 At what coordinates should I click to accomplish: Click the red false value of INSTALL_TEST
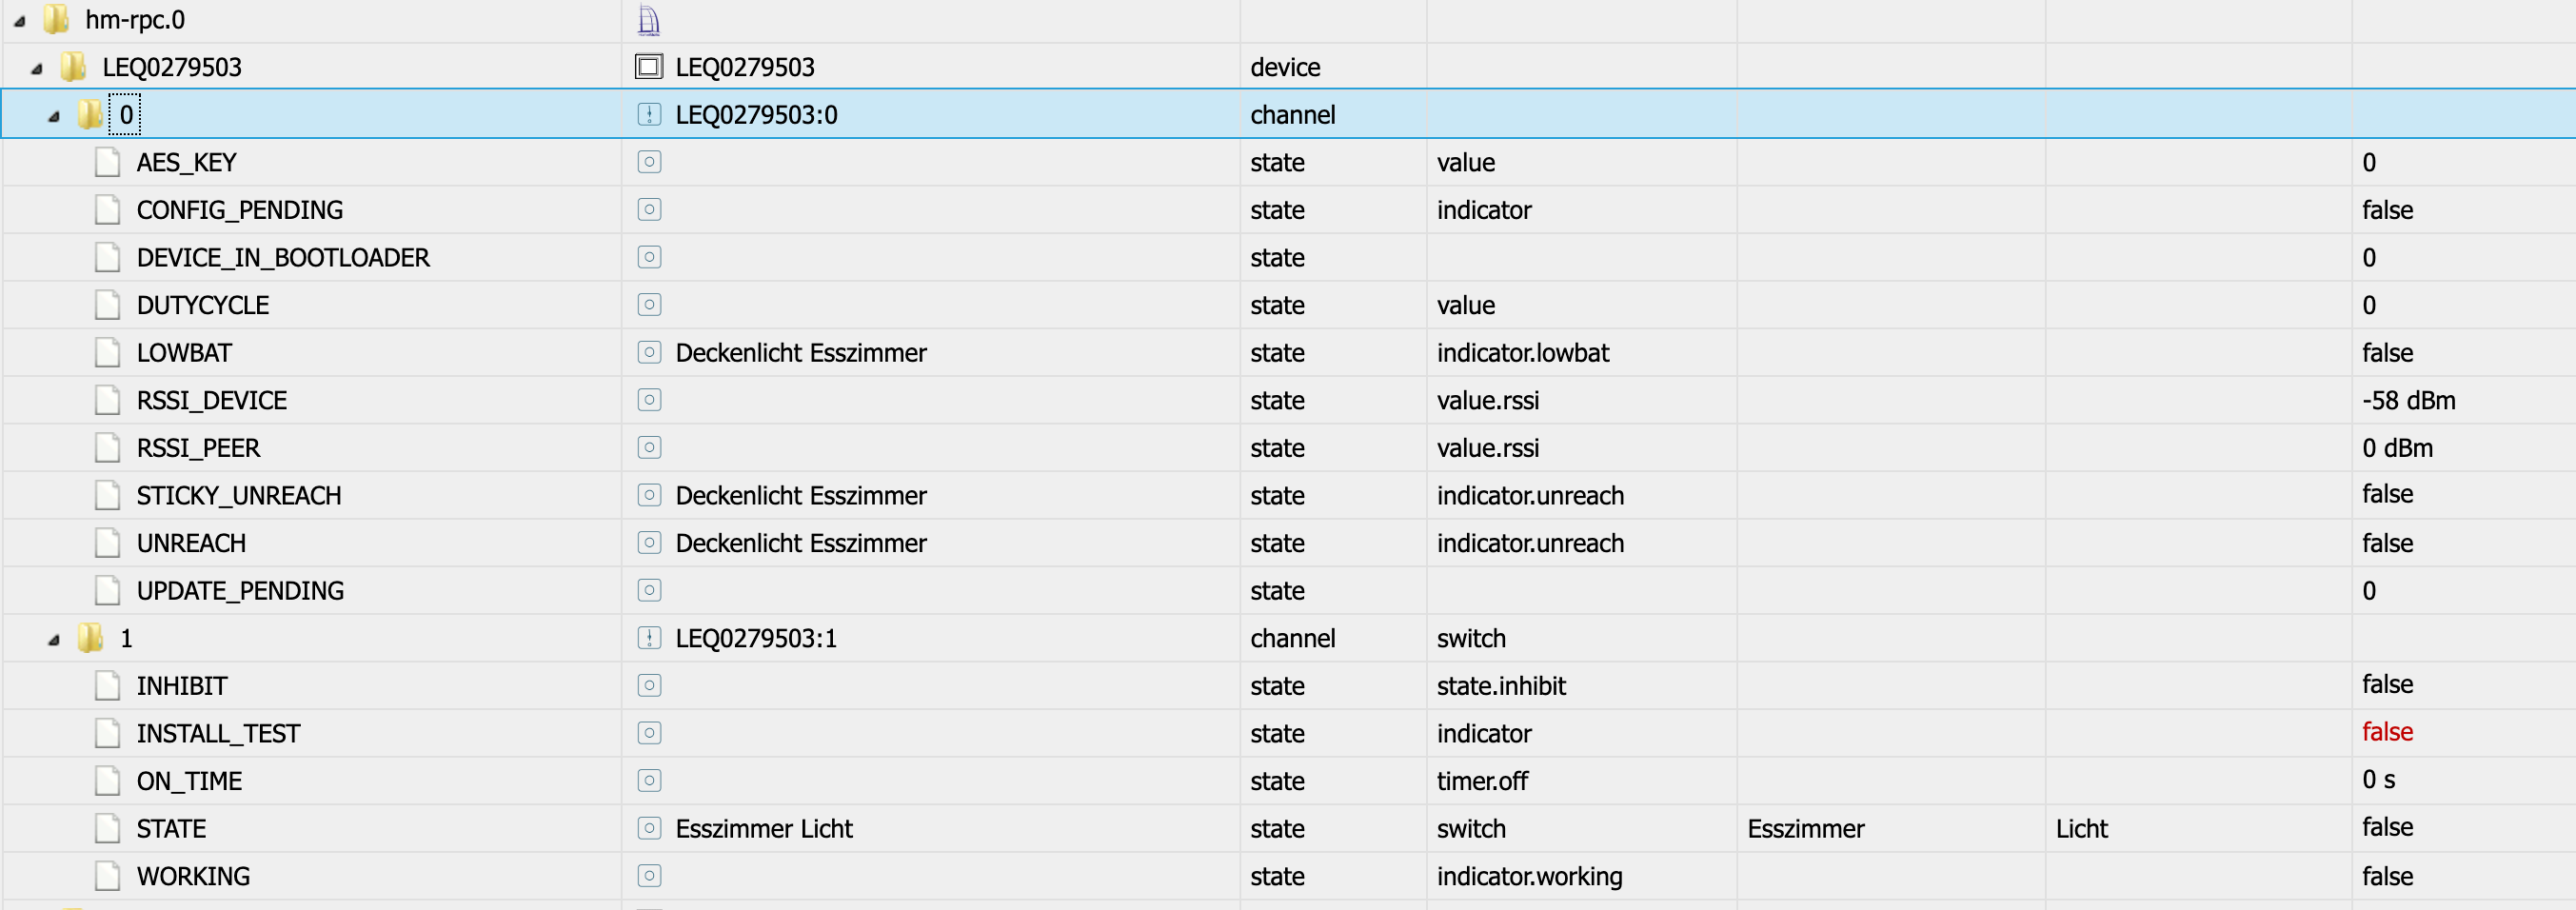point(2387,732)
